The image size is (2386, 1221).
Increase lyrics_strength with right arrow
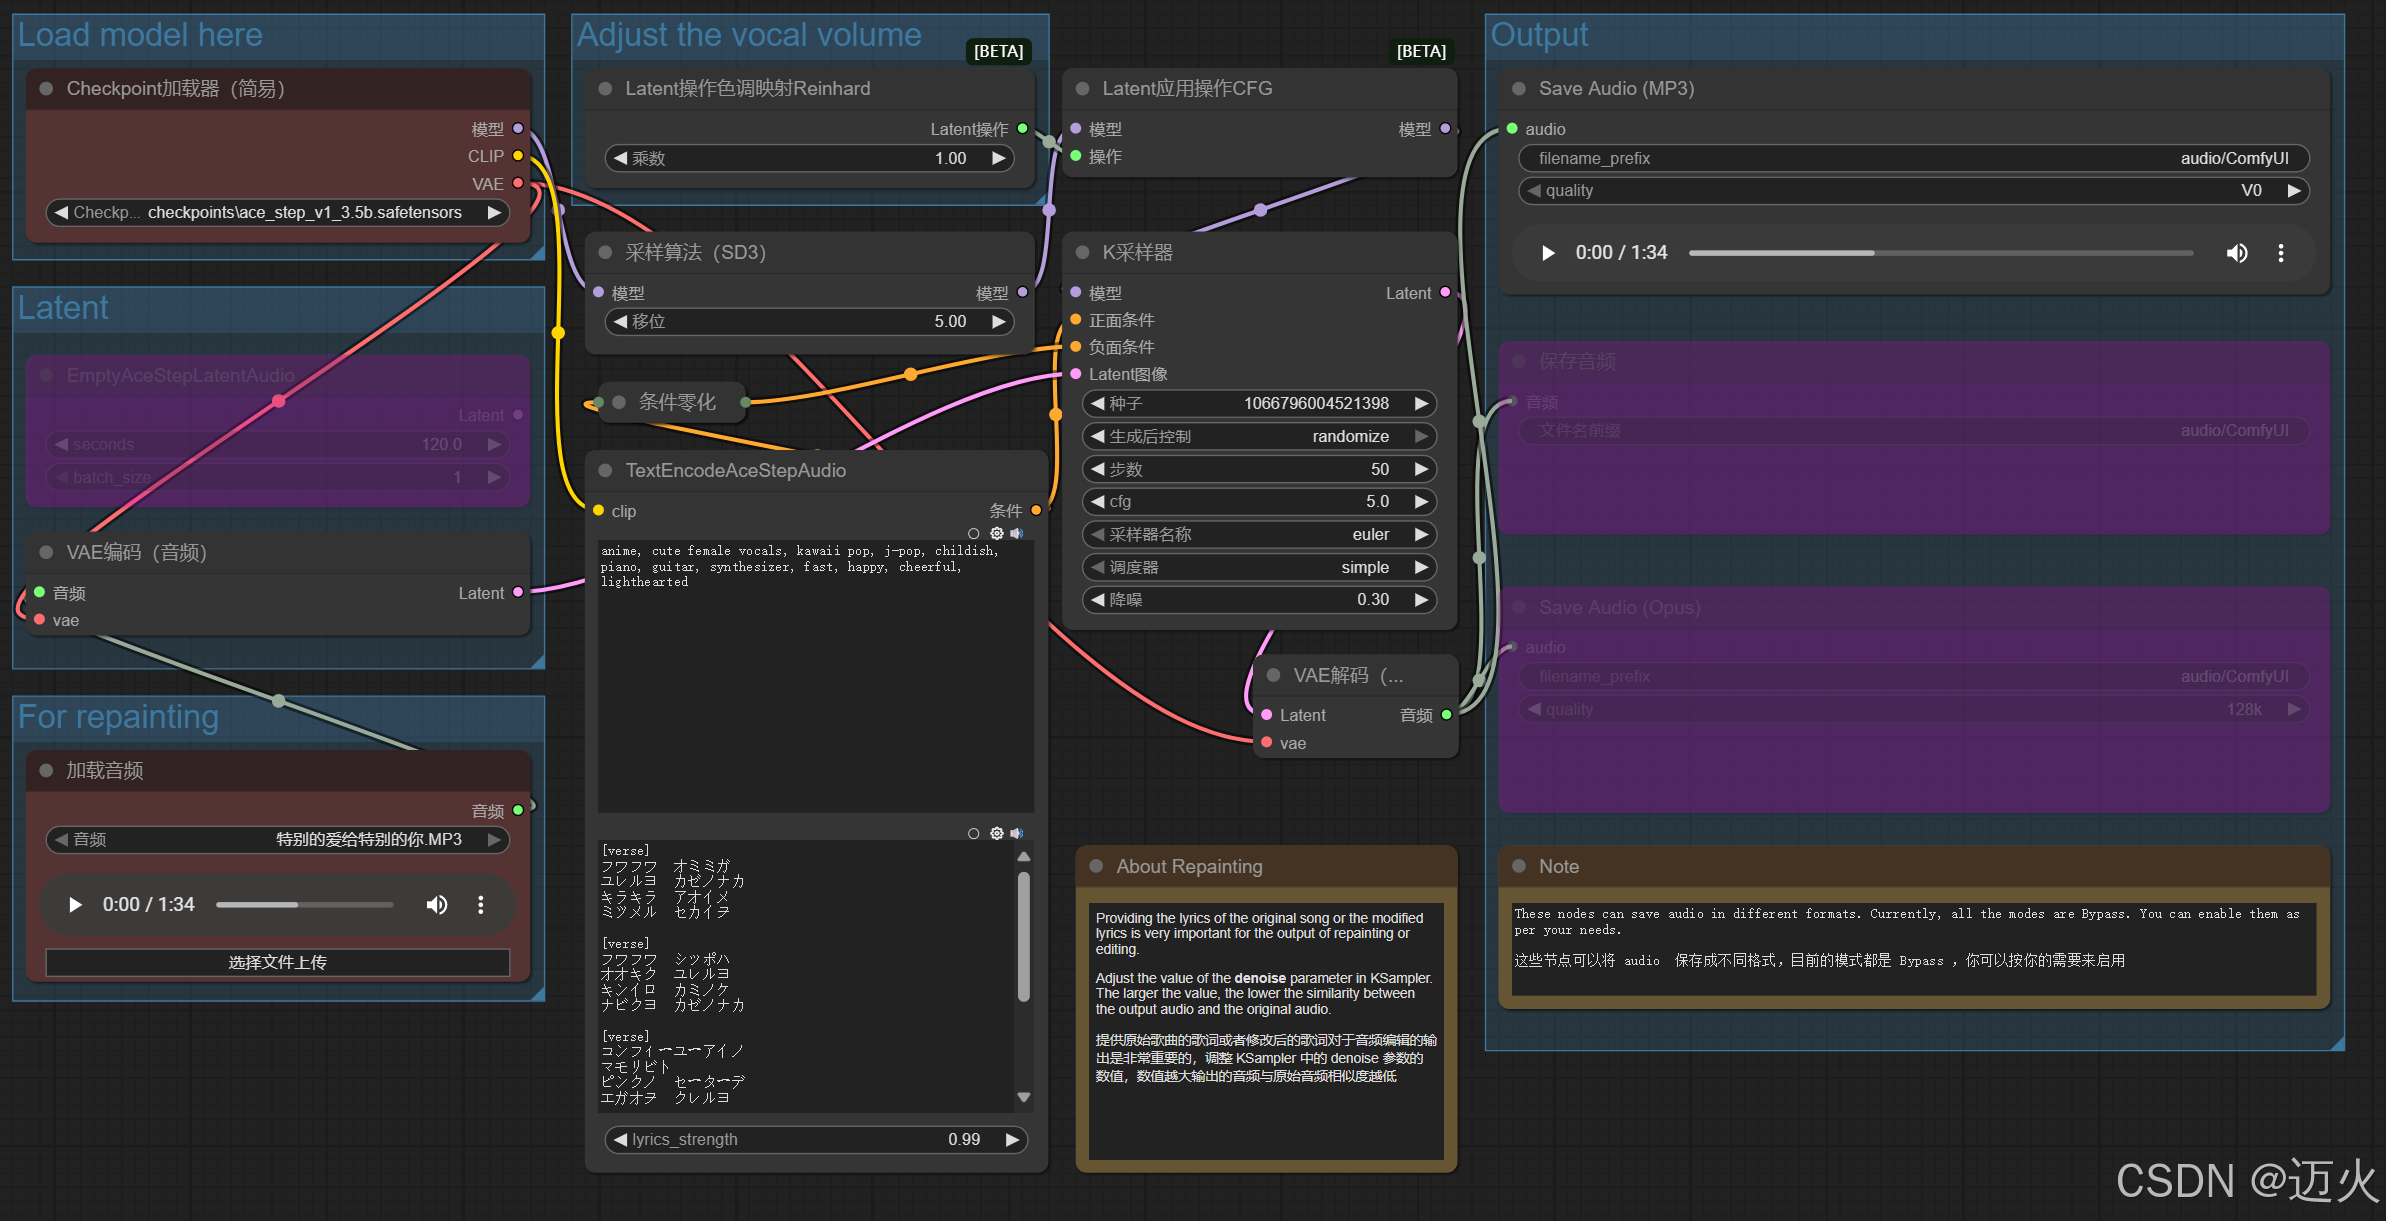tap(1012, 1139)
